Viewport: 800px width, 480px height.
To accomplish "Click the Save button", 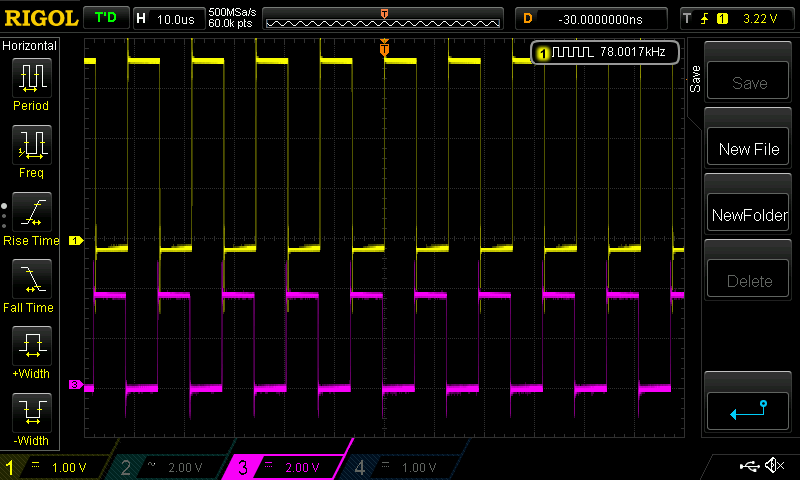I will 748,81.
